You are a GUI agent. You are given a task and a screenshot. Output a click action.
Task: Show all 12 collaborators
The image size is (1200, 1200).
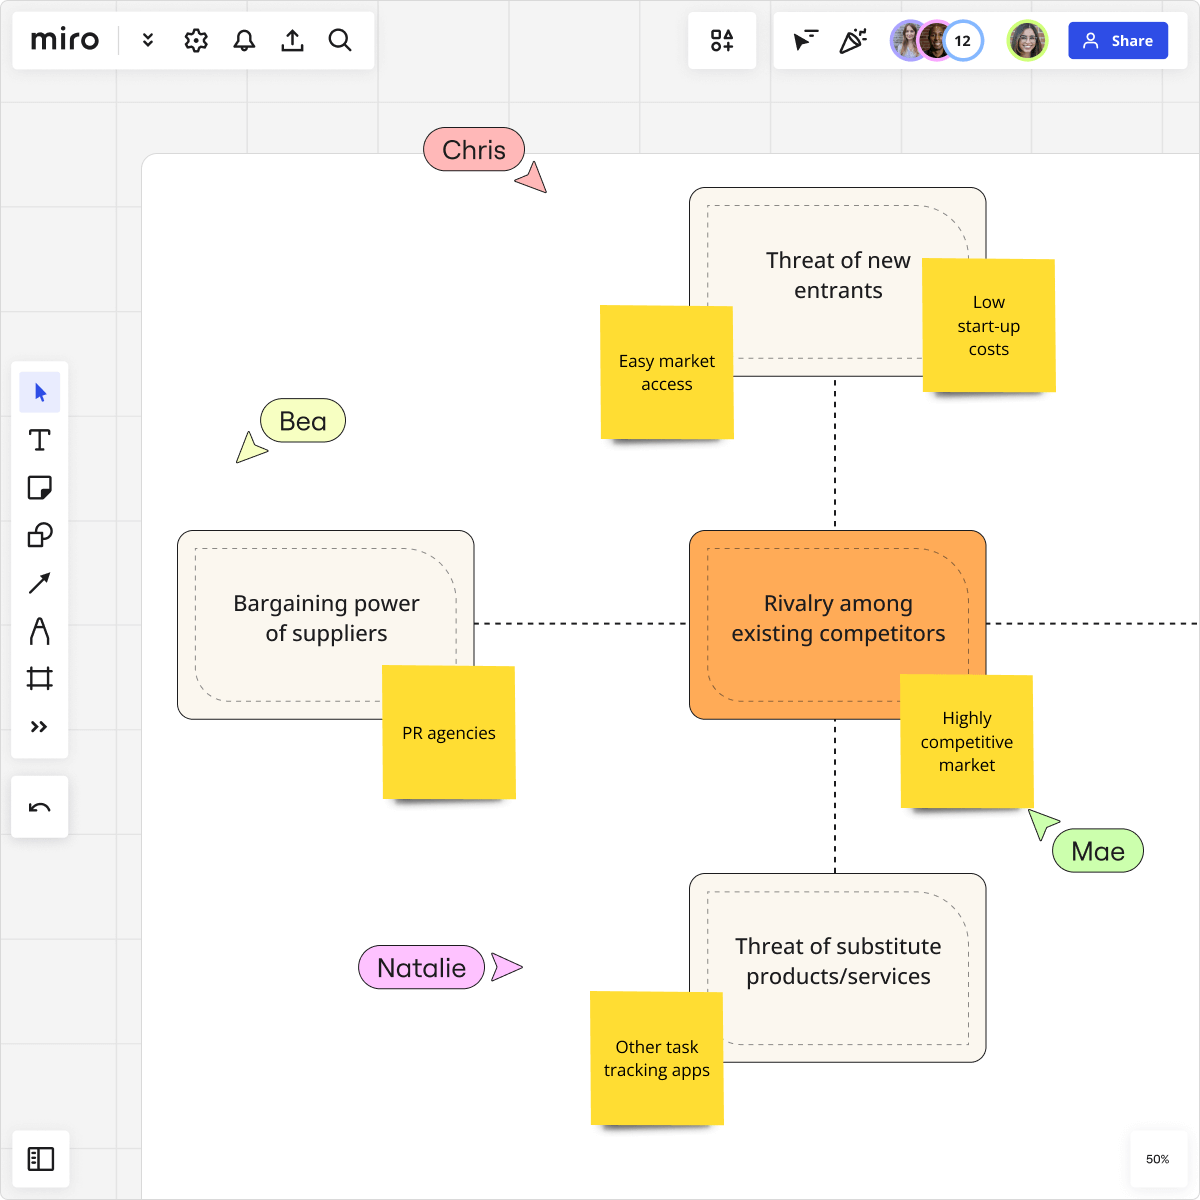pos(962,40)
